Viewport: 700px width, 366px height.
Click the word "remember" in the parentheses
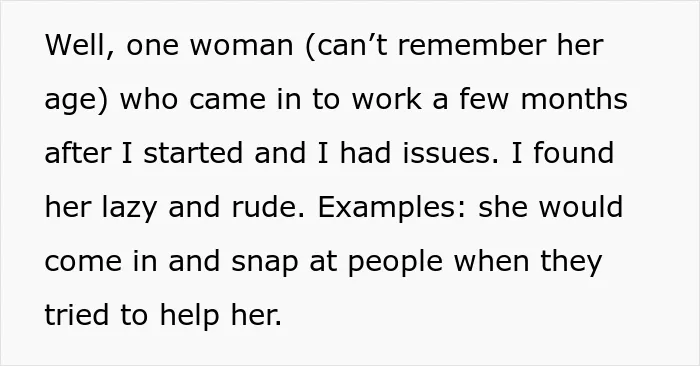coord(472,45)
